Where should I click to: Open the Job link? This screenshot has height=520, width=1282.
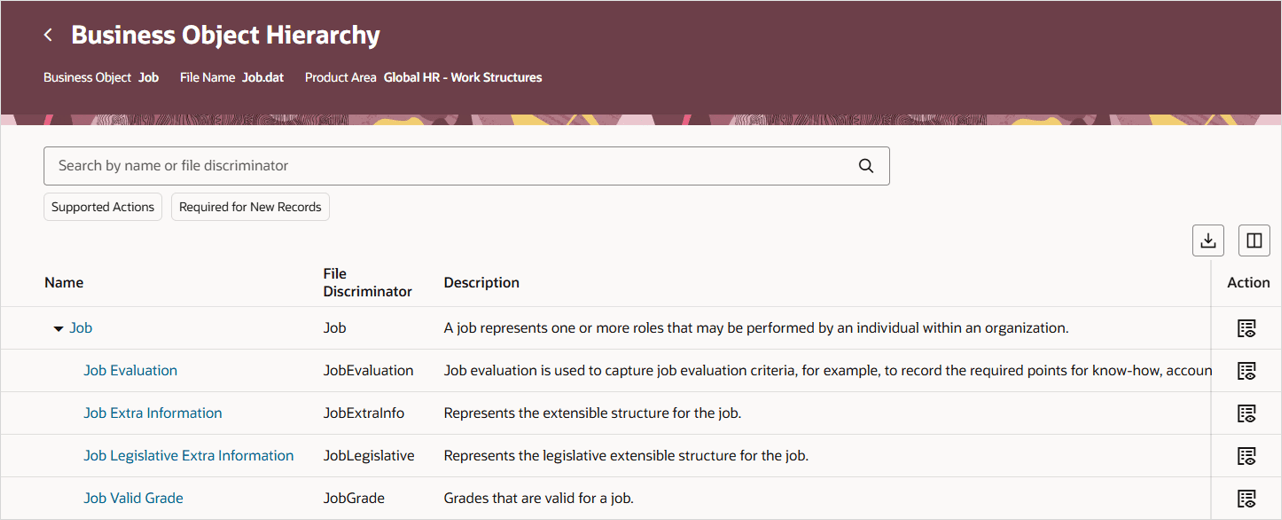[x=81, y=328]
